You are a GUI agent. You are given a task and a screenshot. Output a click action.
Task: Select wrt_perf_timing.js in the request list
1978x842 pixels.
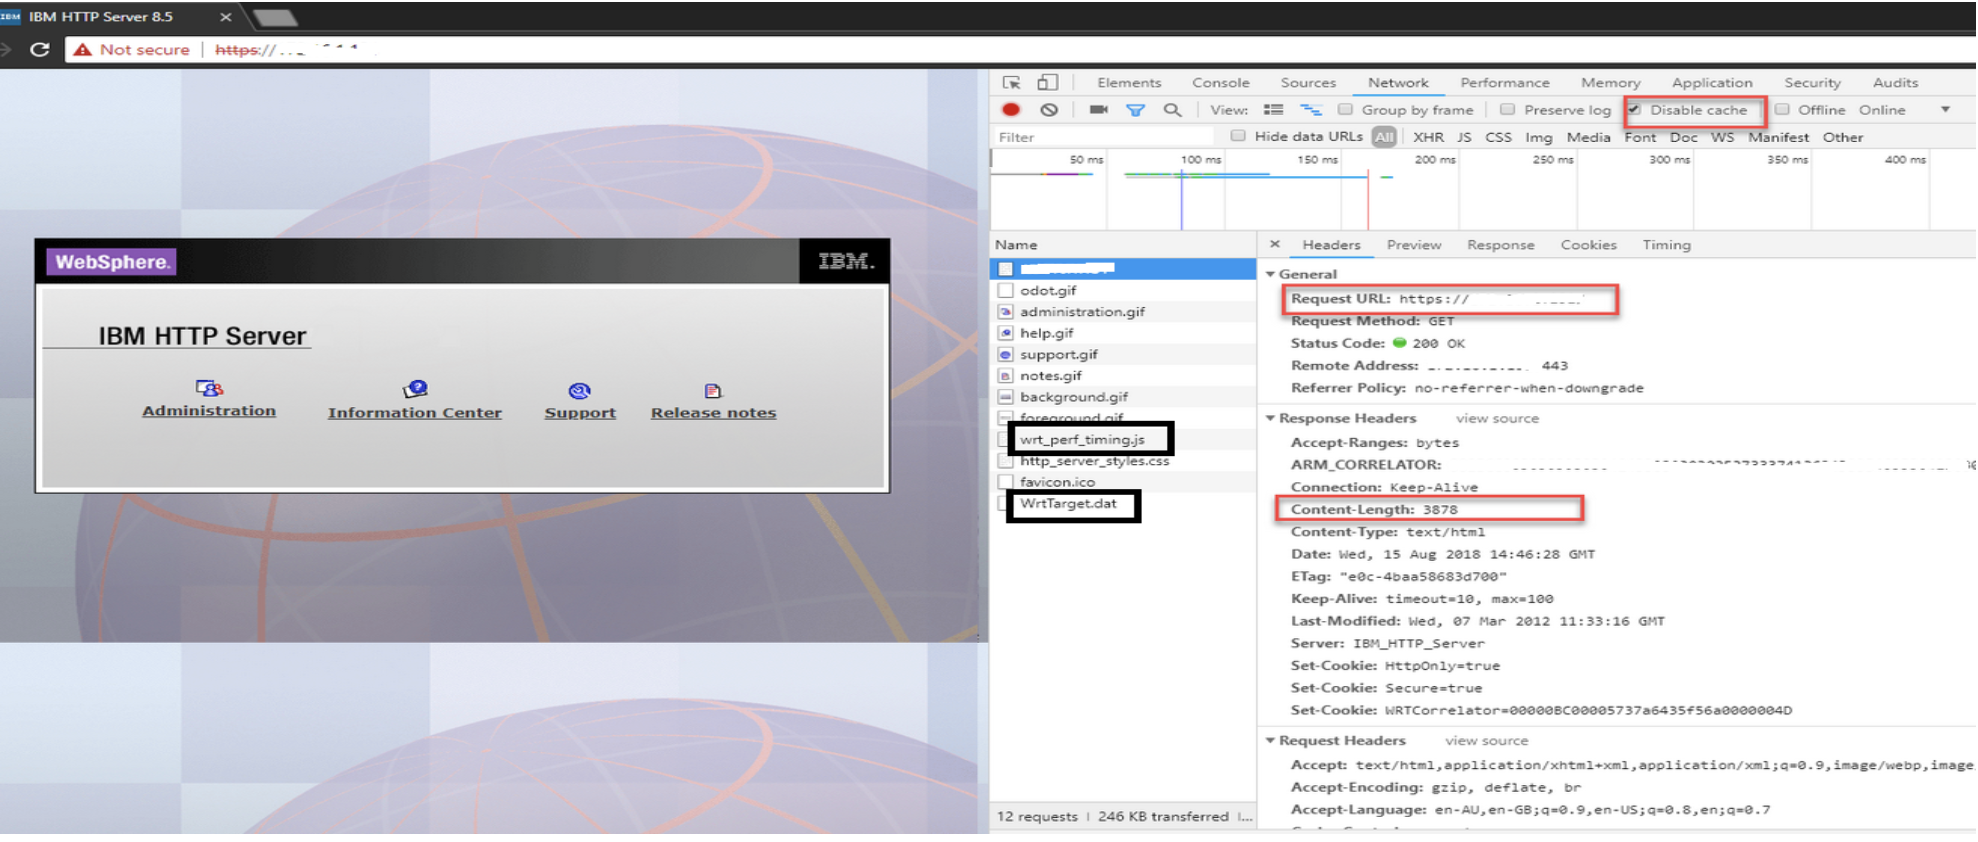(1082, 439)
